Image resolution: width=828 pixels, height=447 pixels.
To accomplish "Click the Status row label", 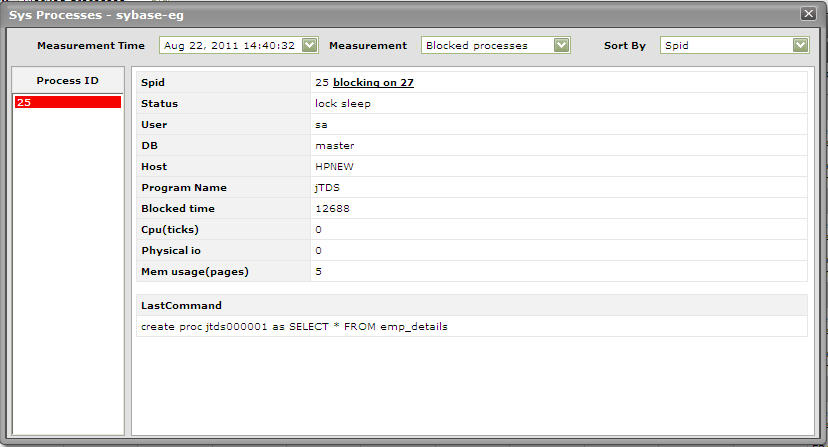I will tap(159, 104).
